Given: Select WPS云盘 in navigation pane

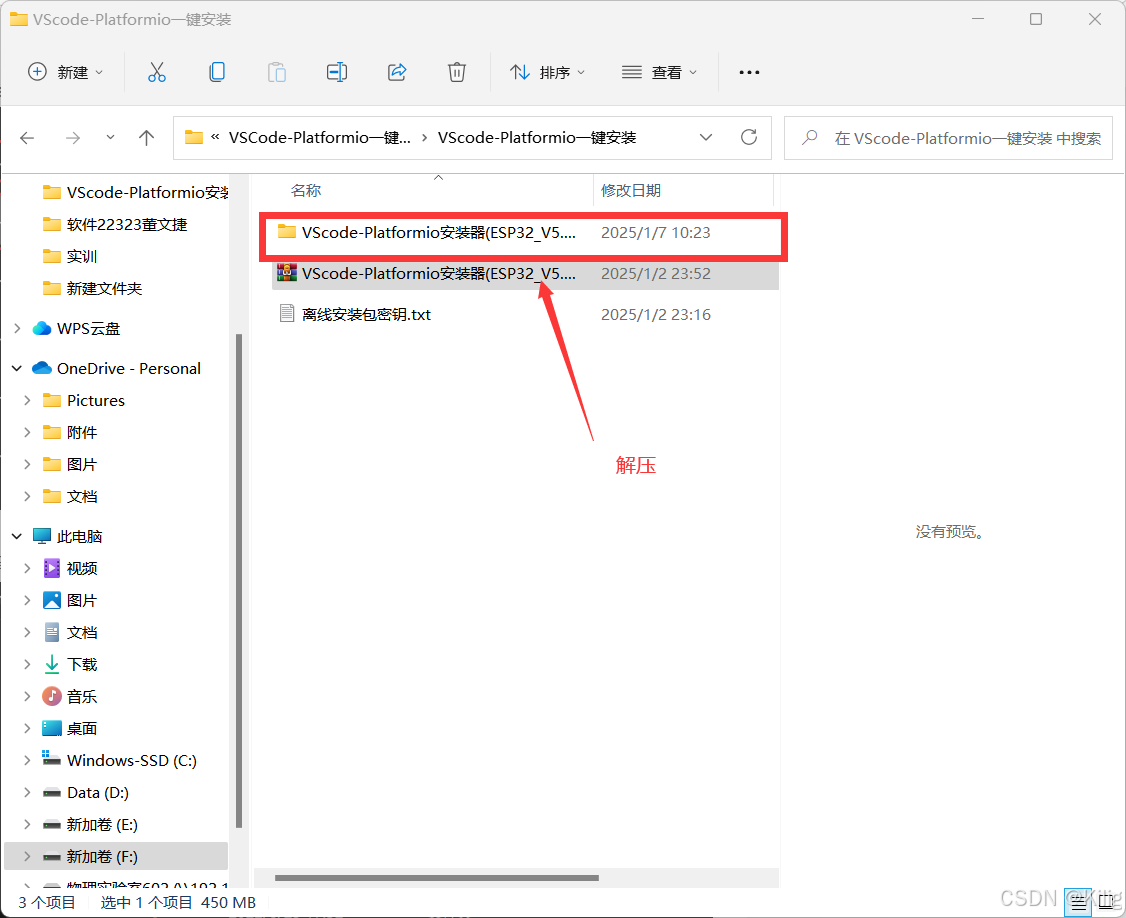Looking at the screenshot, I should (88, 328).
